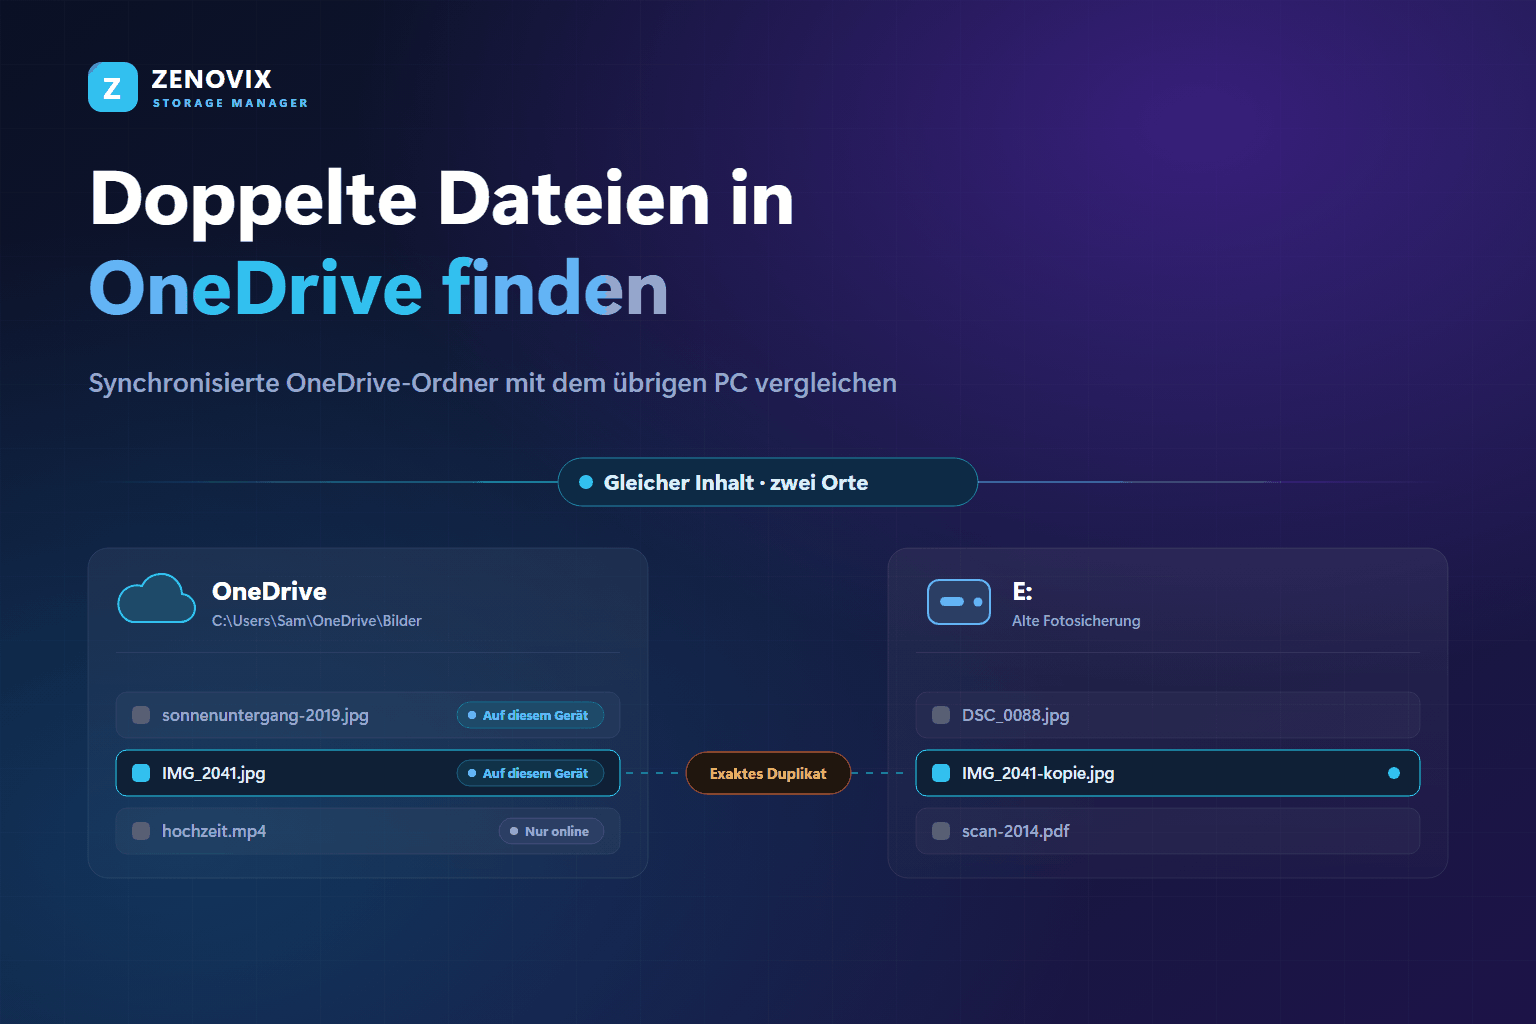This screenshot has height=1024, width=1536.
Task: Uncheck the IMG_2041-kopie.jpg checkbox
Action: click(x=941, y=773)
